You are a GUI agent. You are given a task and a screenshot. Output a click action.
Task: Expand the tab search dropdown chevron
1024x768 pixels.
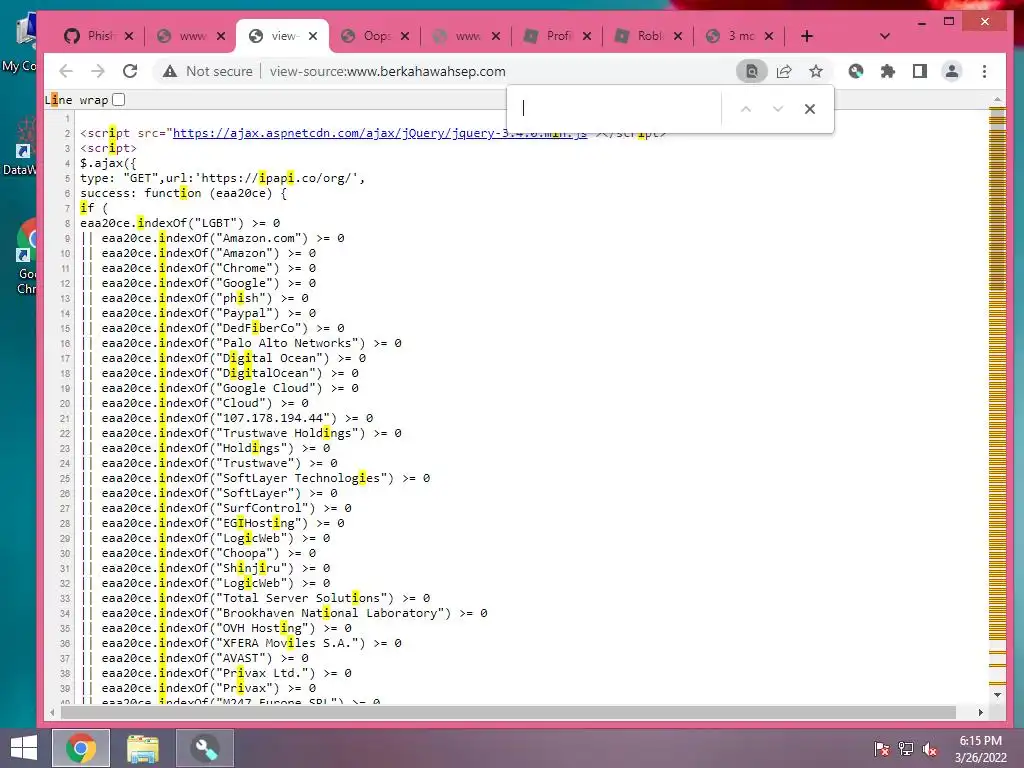click(885, 36)
